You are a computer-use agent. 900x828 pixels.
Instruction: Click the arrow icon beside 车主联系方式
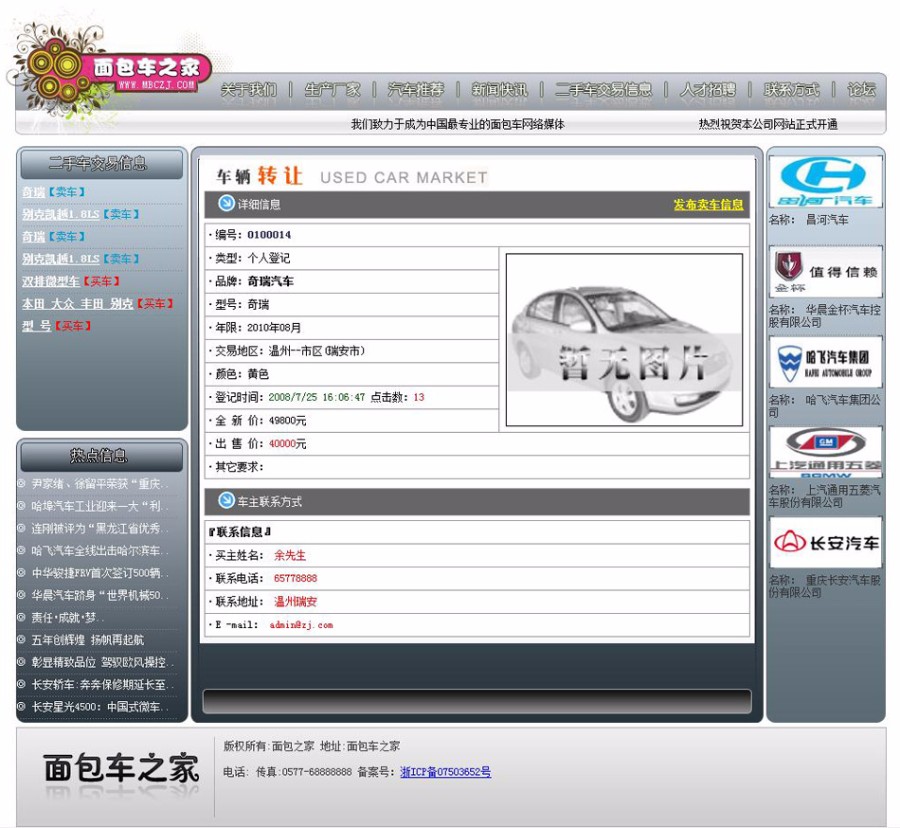tap(224, 501)
